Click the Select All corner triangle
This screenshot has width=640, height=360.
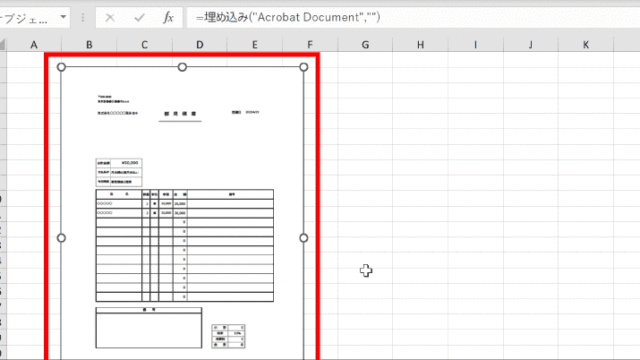coord(2,44)
